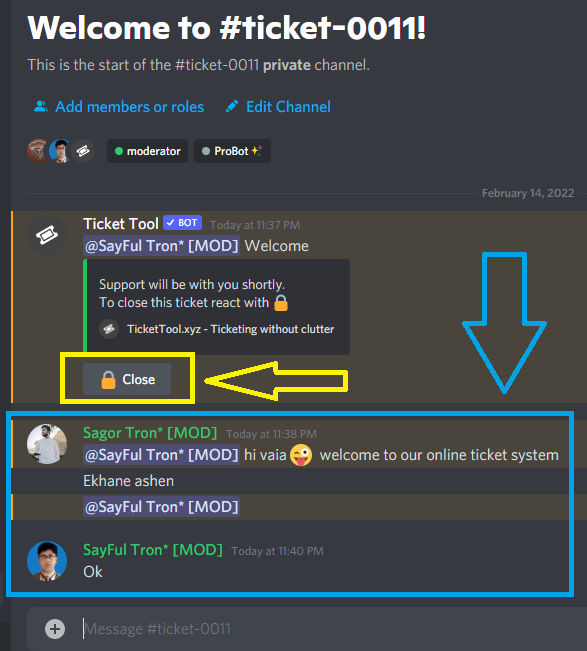Click the Sagor Tron* [MOD] username
Screen dimensions: 587x651
(150, 433)
